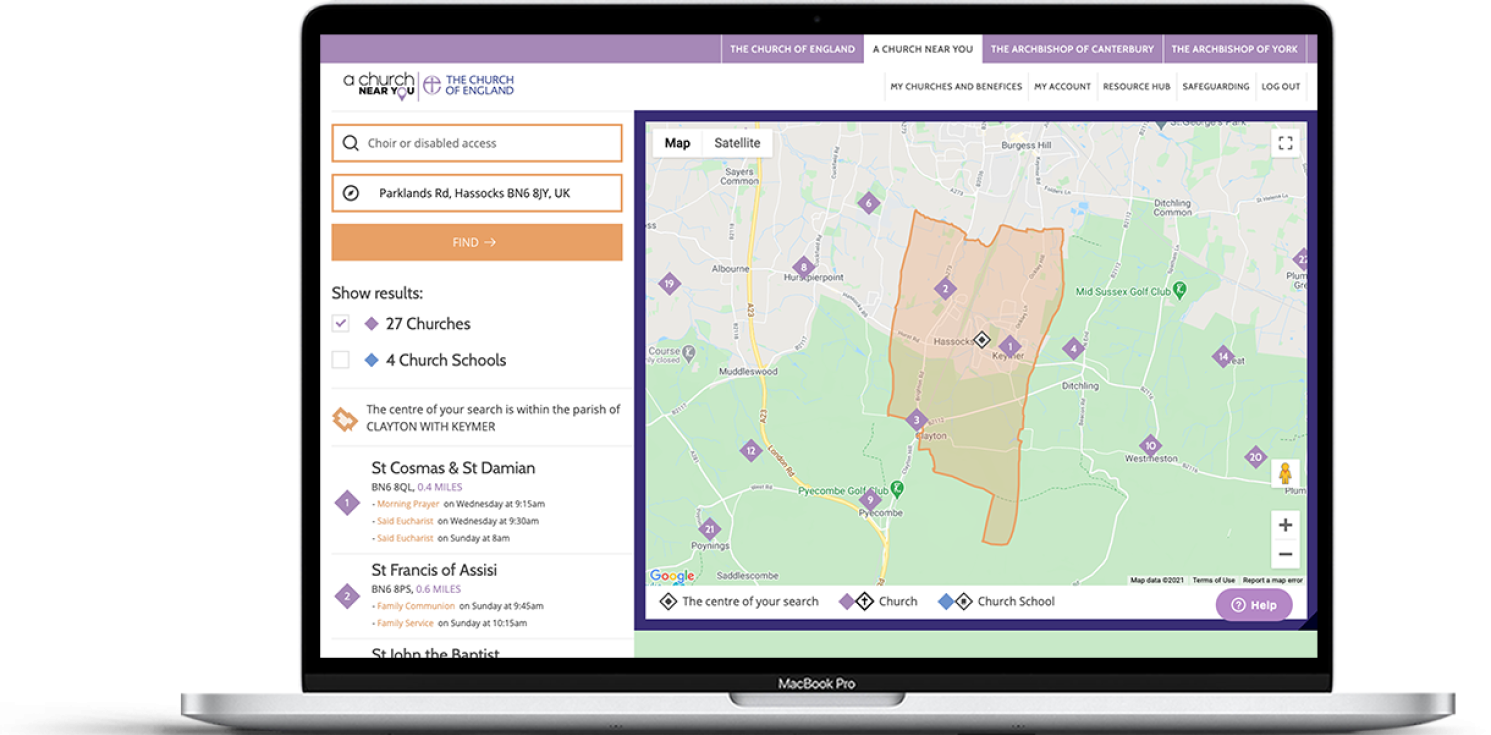Select church marker 19 on the map

pyautogui.click(x=669, y=284)
